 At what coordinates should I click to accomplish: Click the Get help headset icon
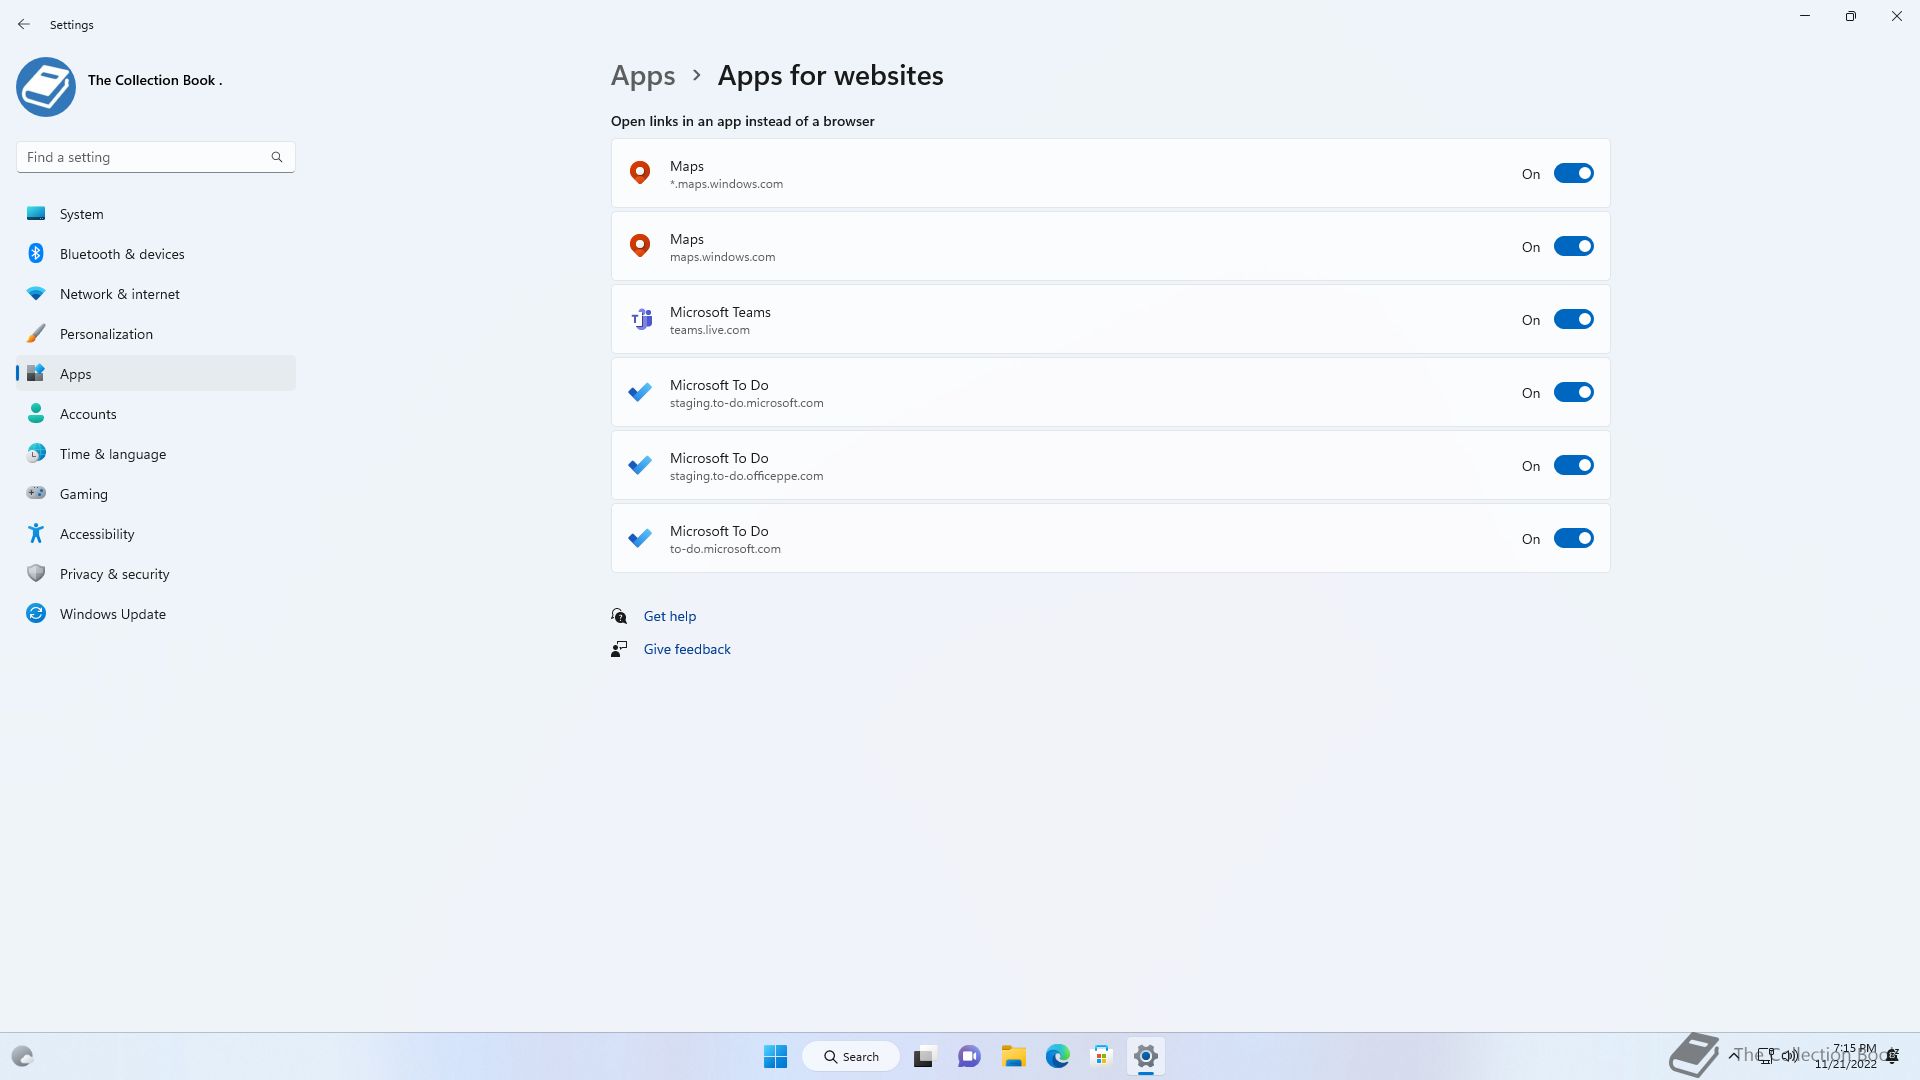[x=619, y=616]
